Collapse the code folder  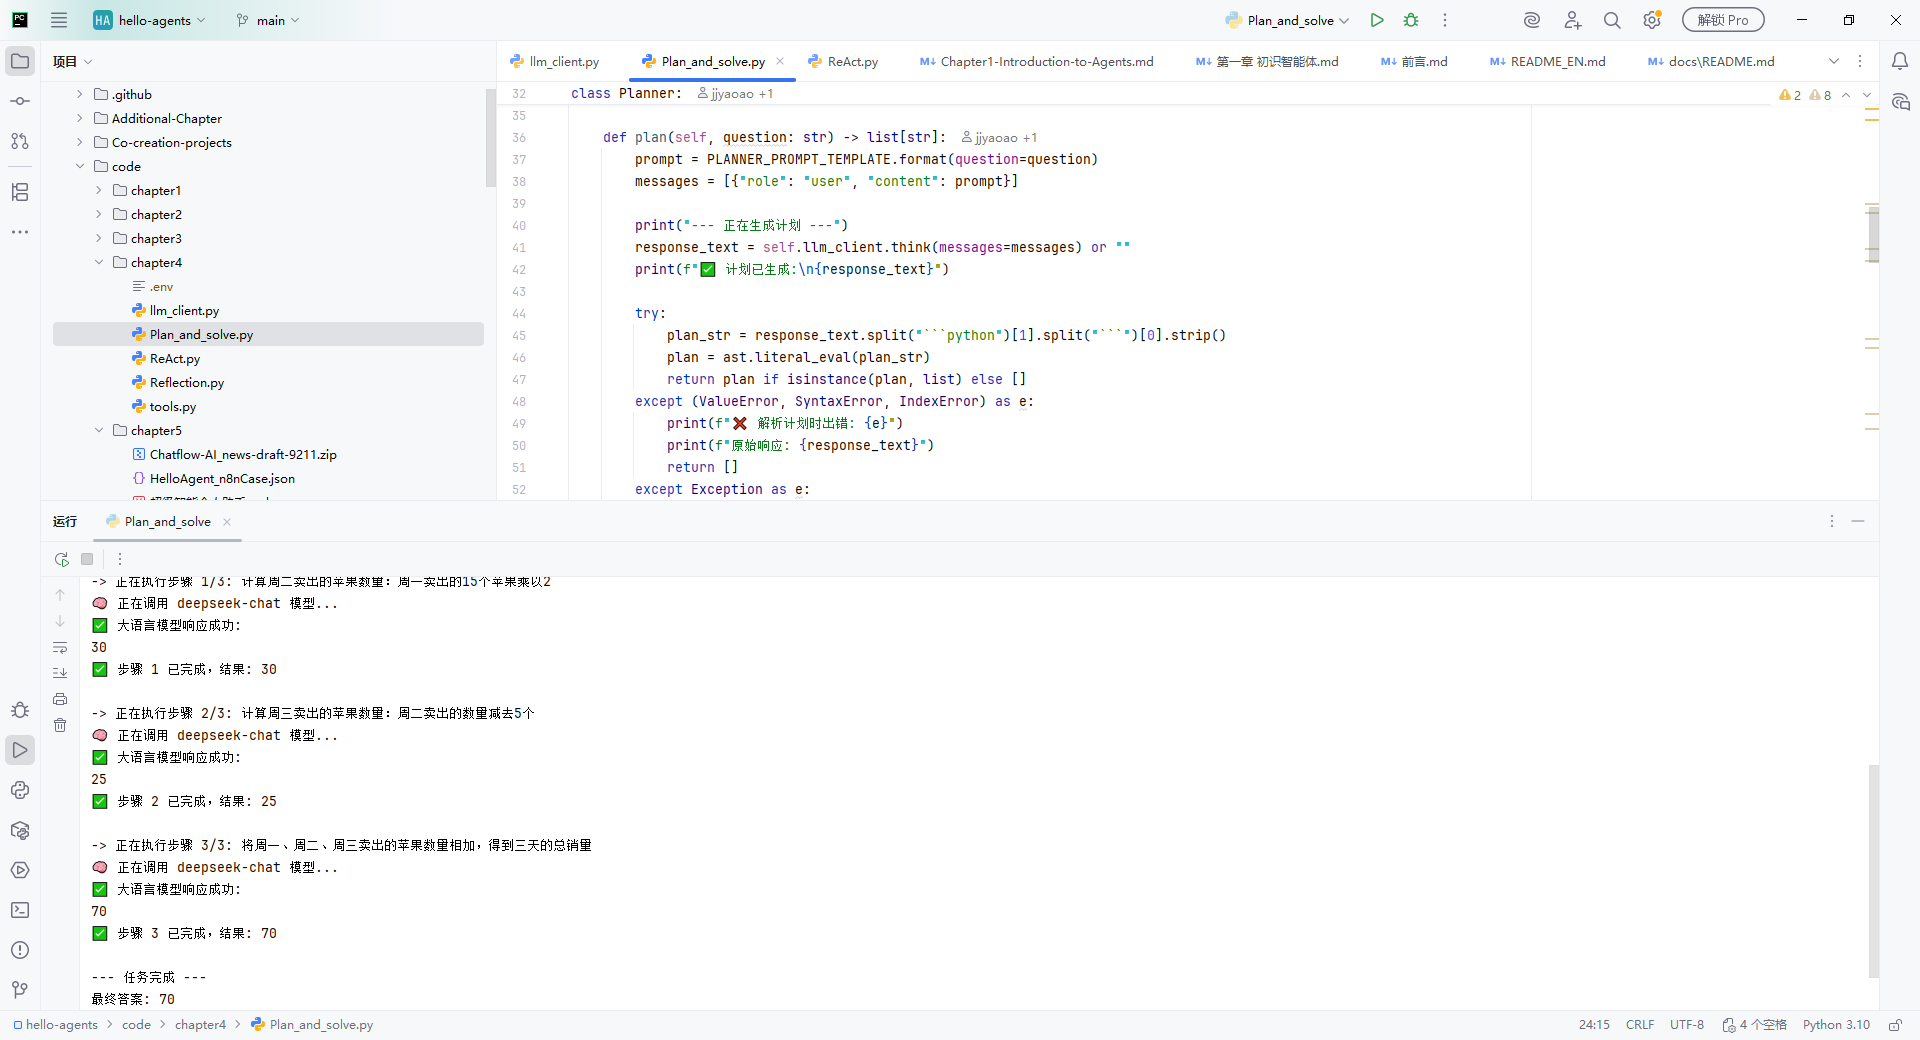(x=80, y=166)
